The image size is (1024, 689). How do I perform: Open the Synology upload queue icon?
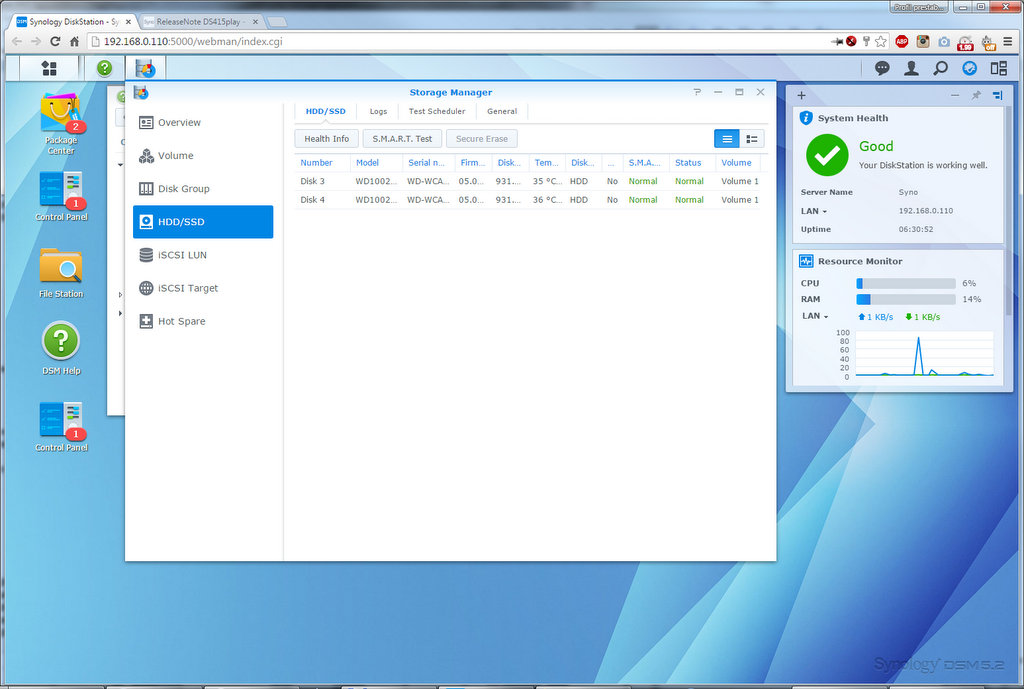point(970,68)
